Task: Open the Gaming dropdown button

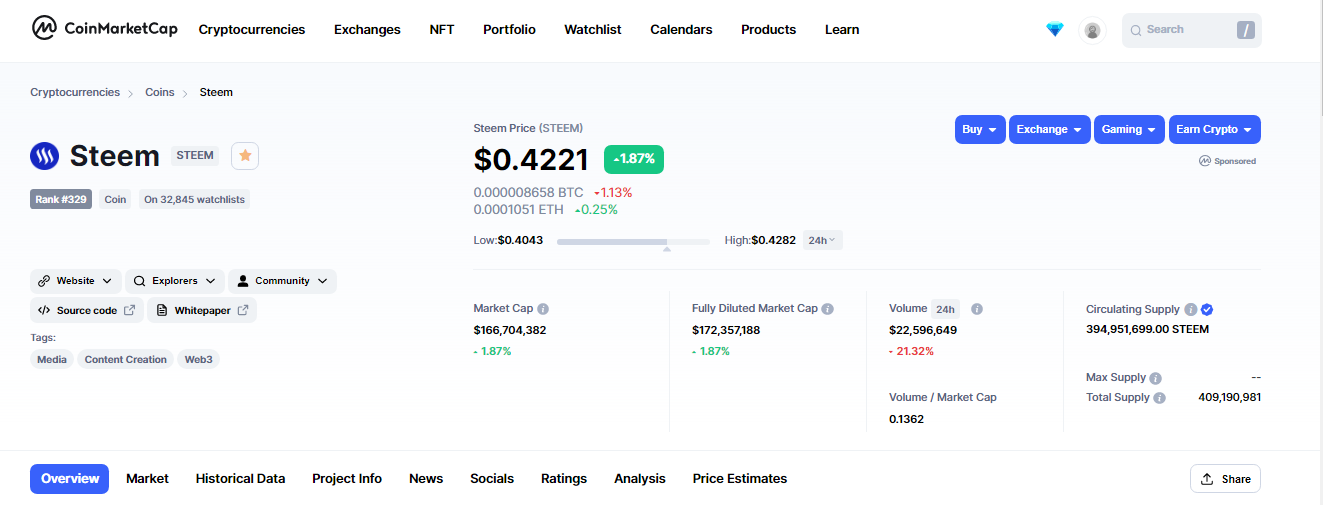Action: [x=1129, y=130]
